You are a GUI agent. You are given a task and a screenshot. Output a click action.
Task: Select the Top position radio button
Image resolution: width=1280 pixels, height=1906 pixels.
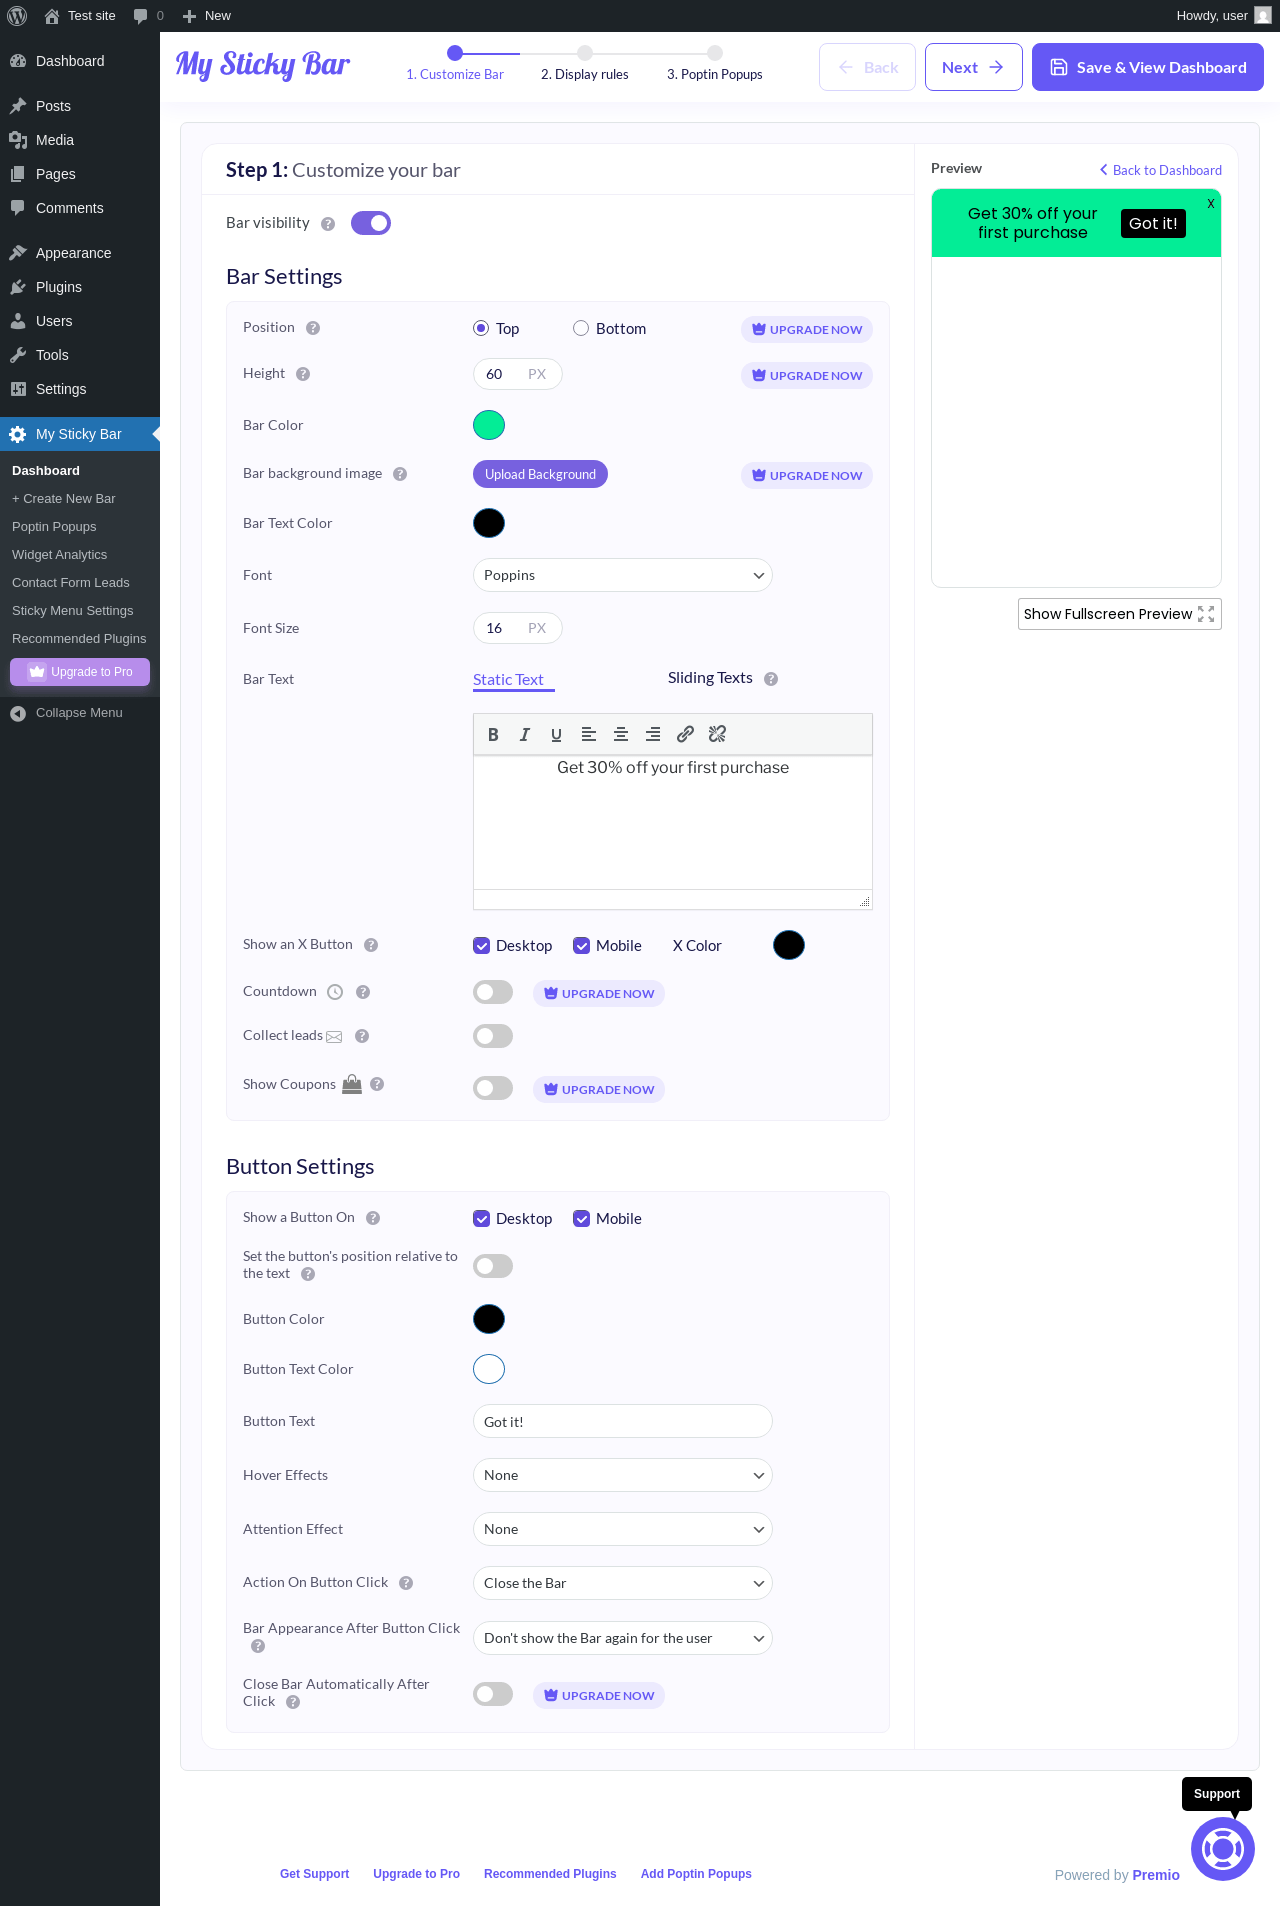click(x=481, y=328)
